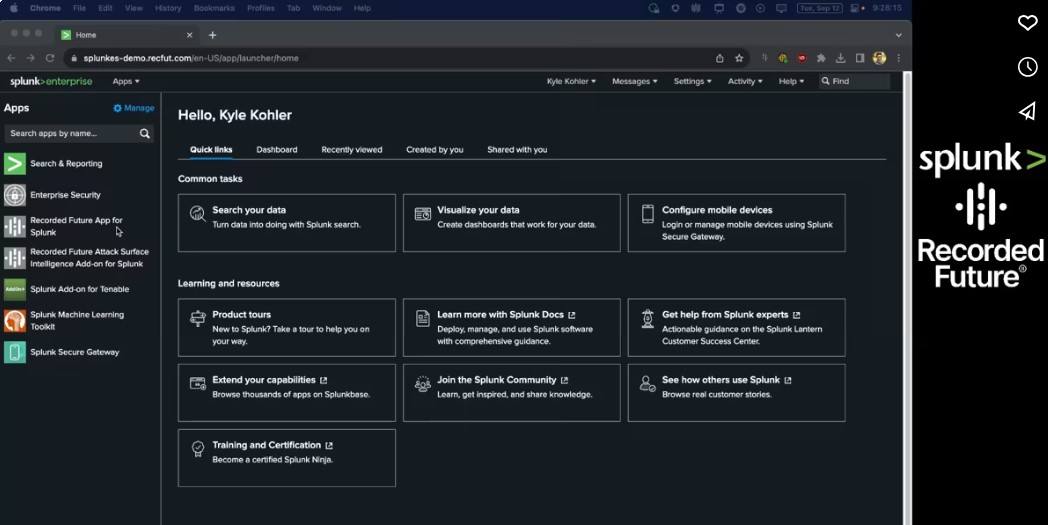Open Splunk Add-on for Tenable icon

15,290
